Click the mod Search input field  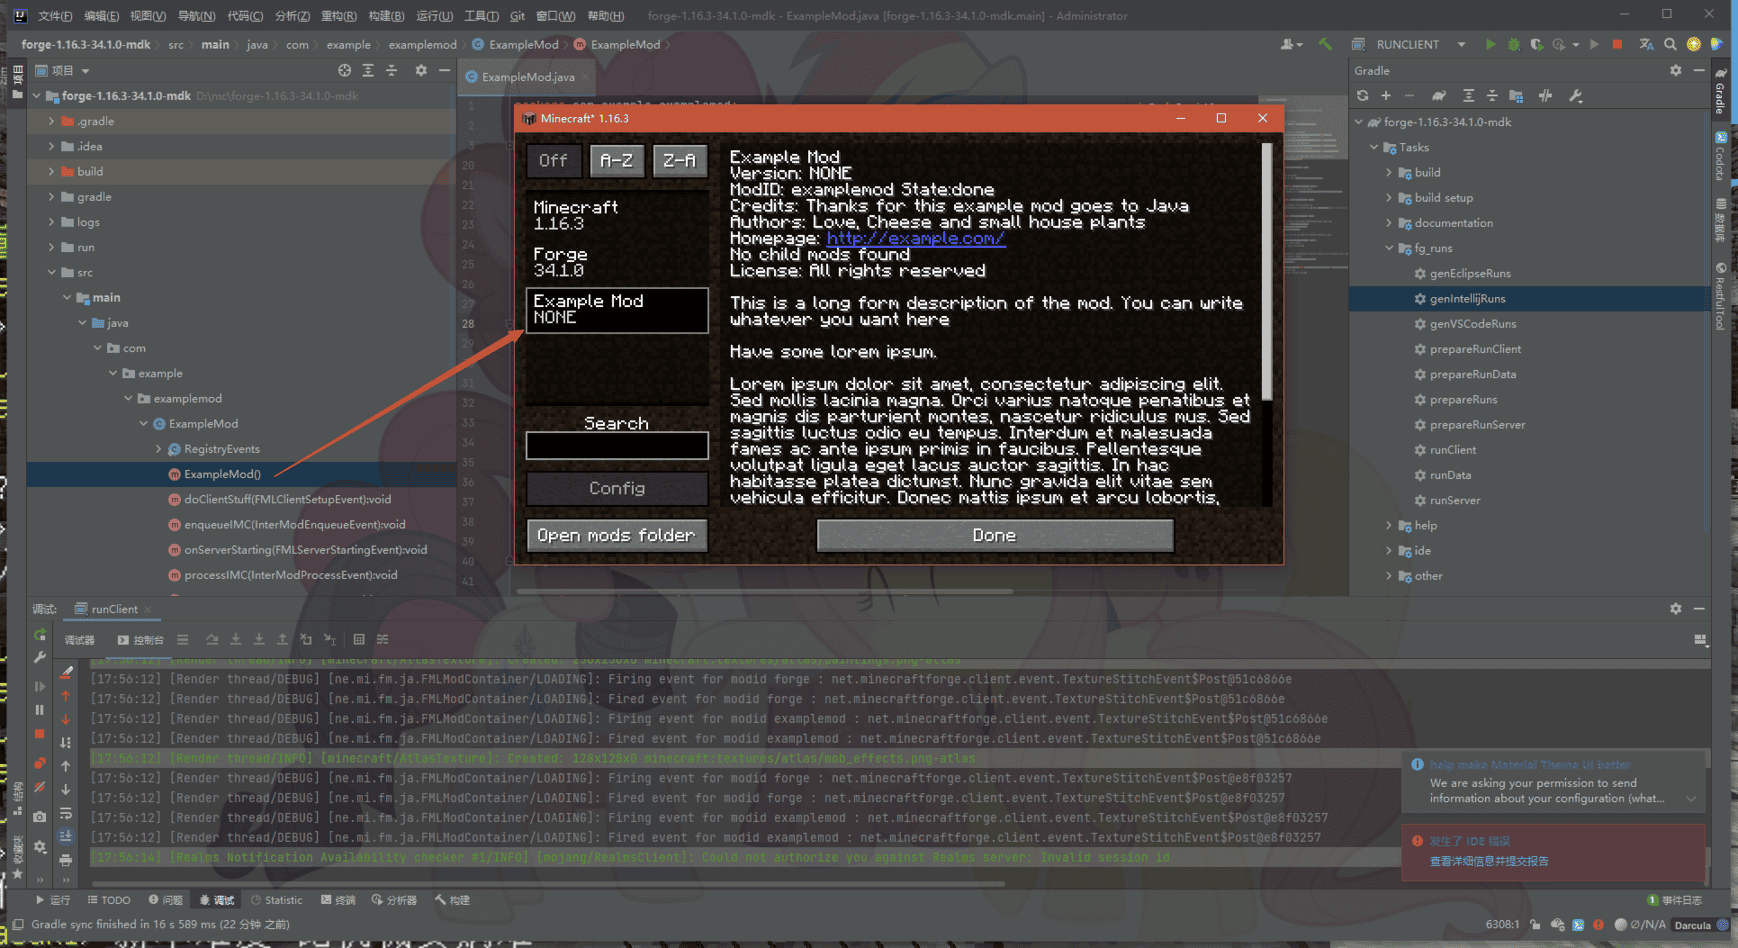pos(617,446)
